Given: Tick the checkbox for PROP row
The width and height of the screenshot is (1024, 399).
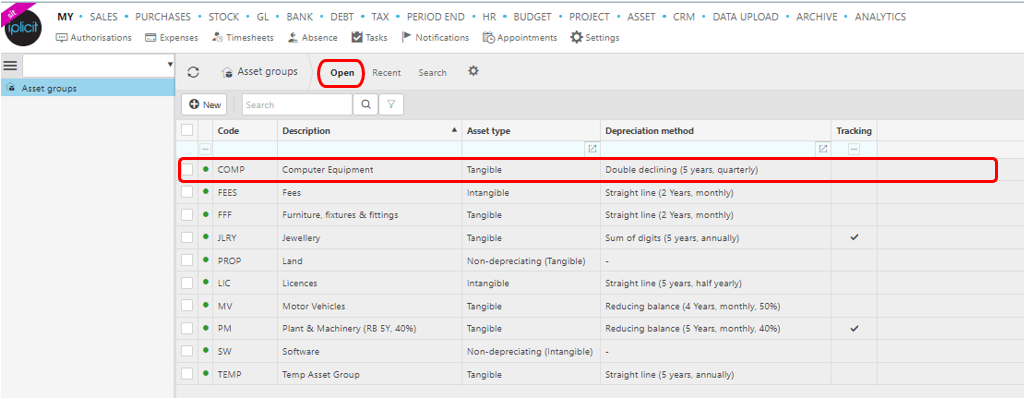Looking at the screenshot, I should [187, 261].
